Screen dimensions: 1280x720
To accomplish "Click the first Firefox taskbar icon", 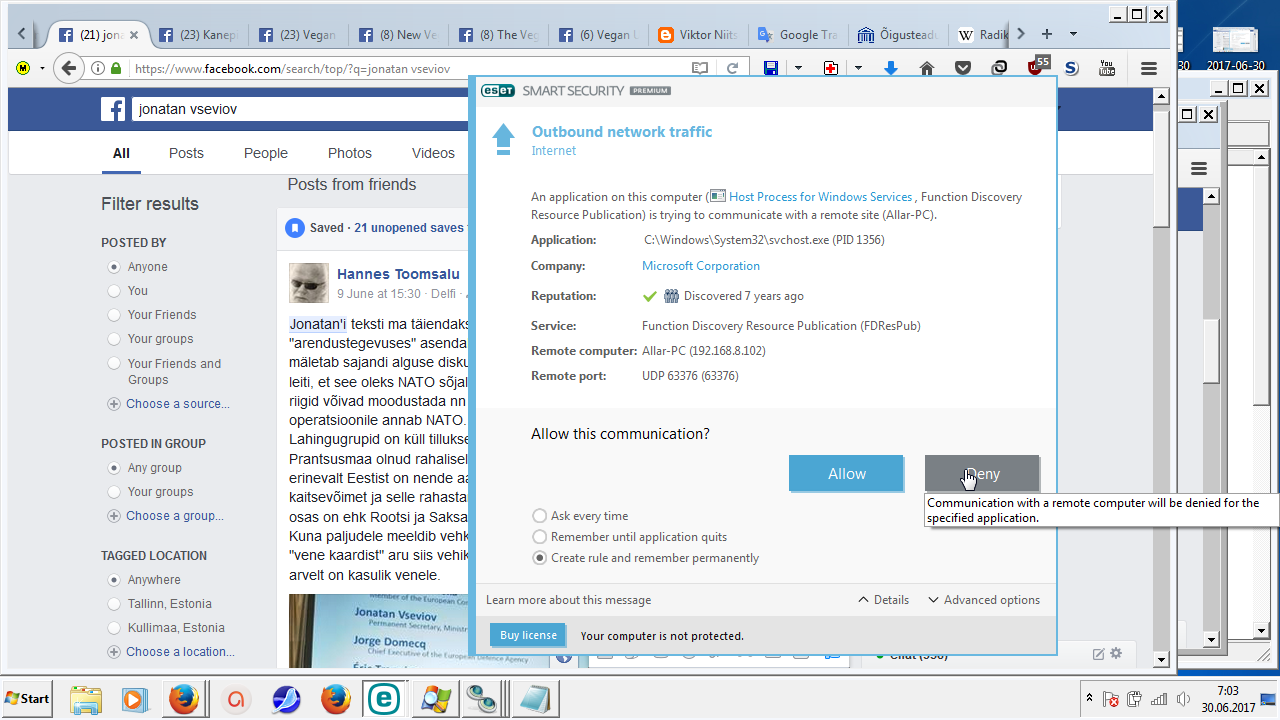I will tap(183, 698).
